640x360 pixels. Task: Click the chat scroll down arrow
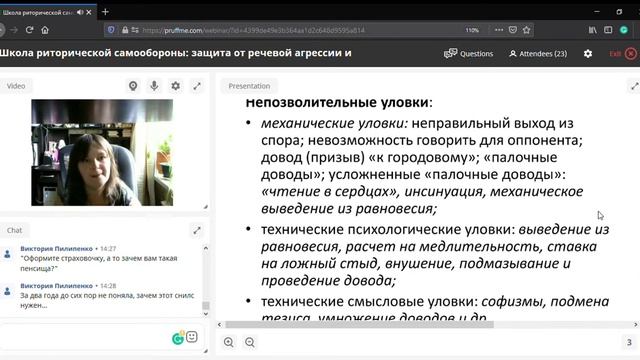point(206,313)
